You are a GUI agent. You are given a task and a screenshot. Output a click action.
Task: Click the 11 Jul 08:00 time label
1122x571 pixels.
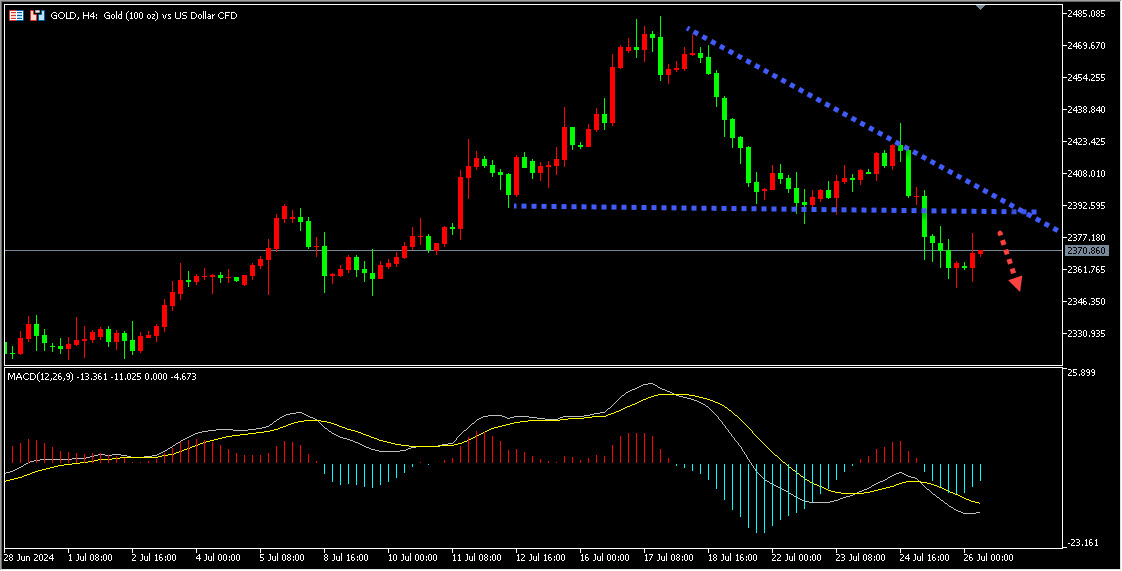[x=477, y=557]
